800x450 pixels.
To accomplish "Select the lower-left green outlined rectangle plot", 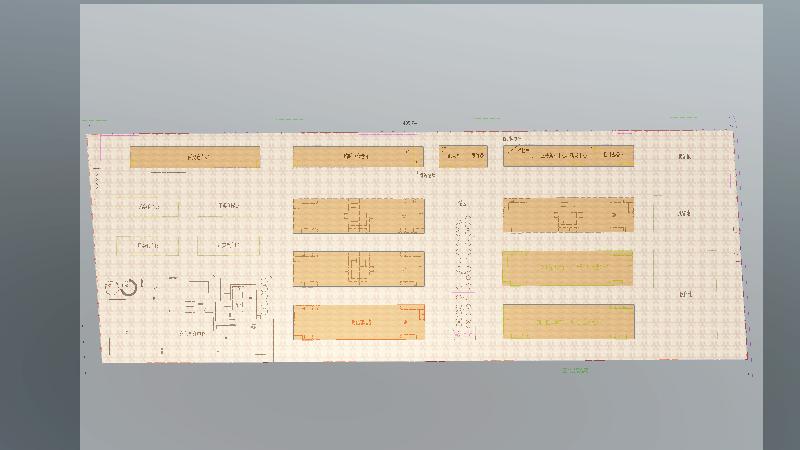I will (147, 245).
